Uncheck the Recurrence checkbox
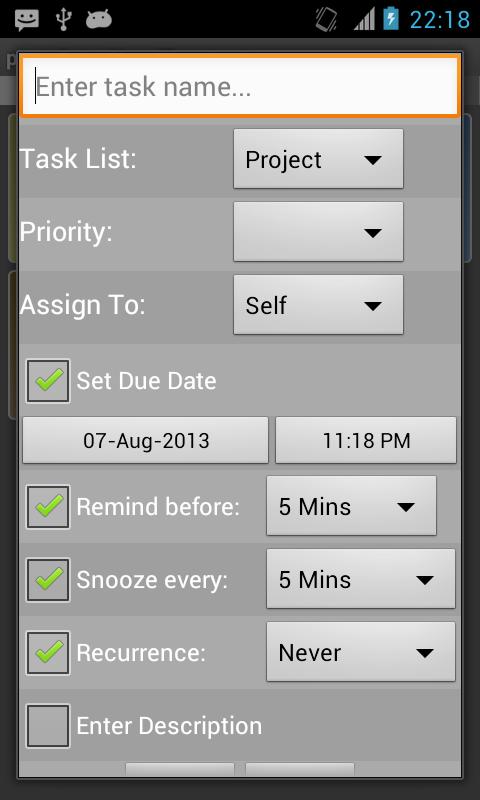The height and width of the screenshot is (800, 480). [48, 653]
